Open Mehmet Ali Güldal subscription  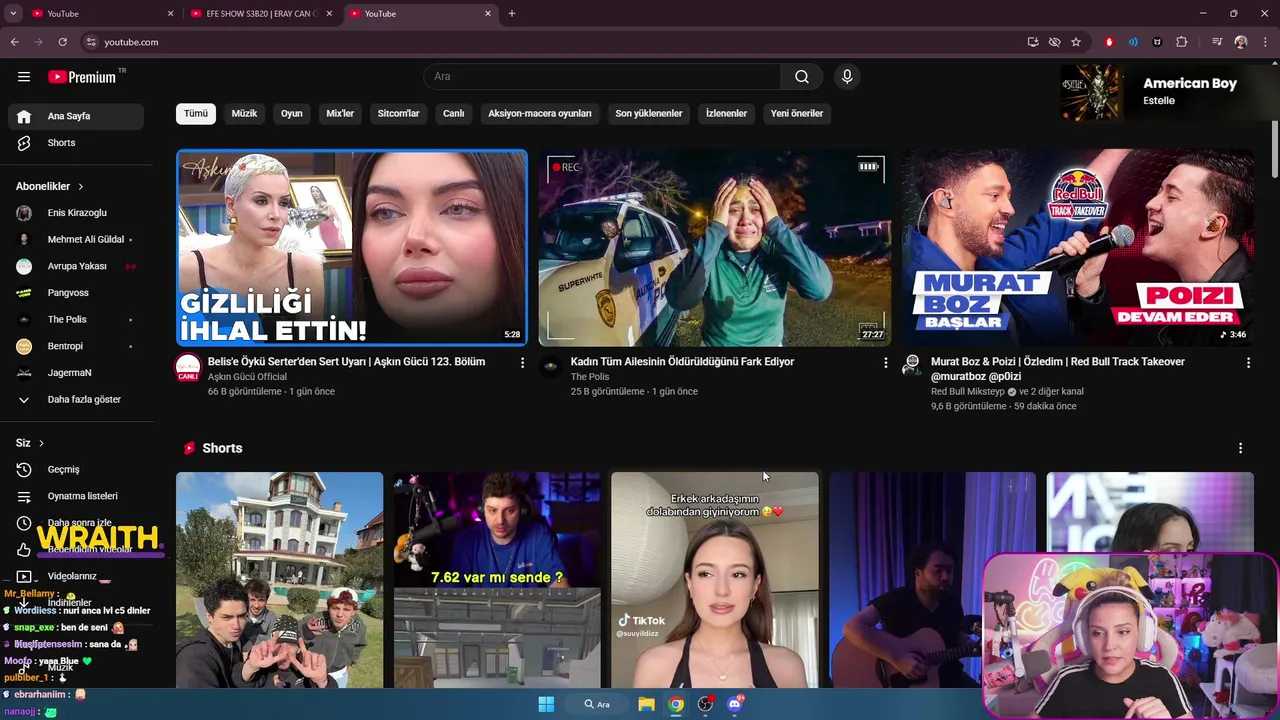click(76, 240)
